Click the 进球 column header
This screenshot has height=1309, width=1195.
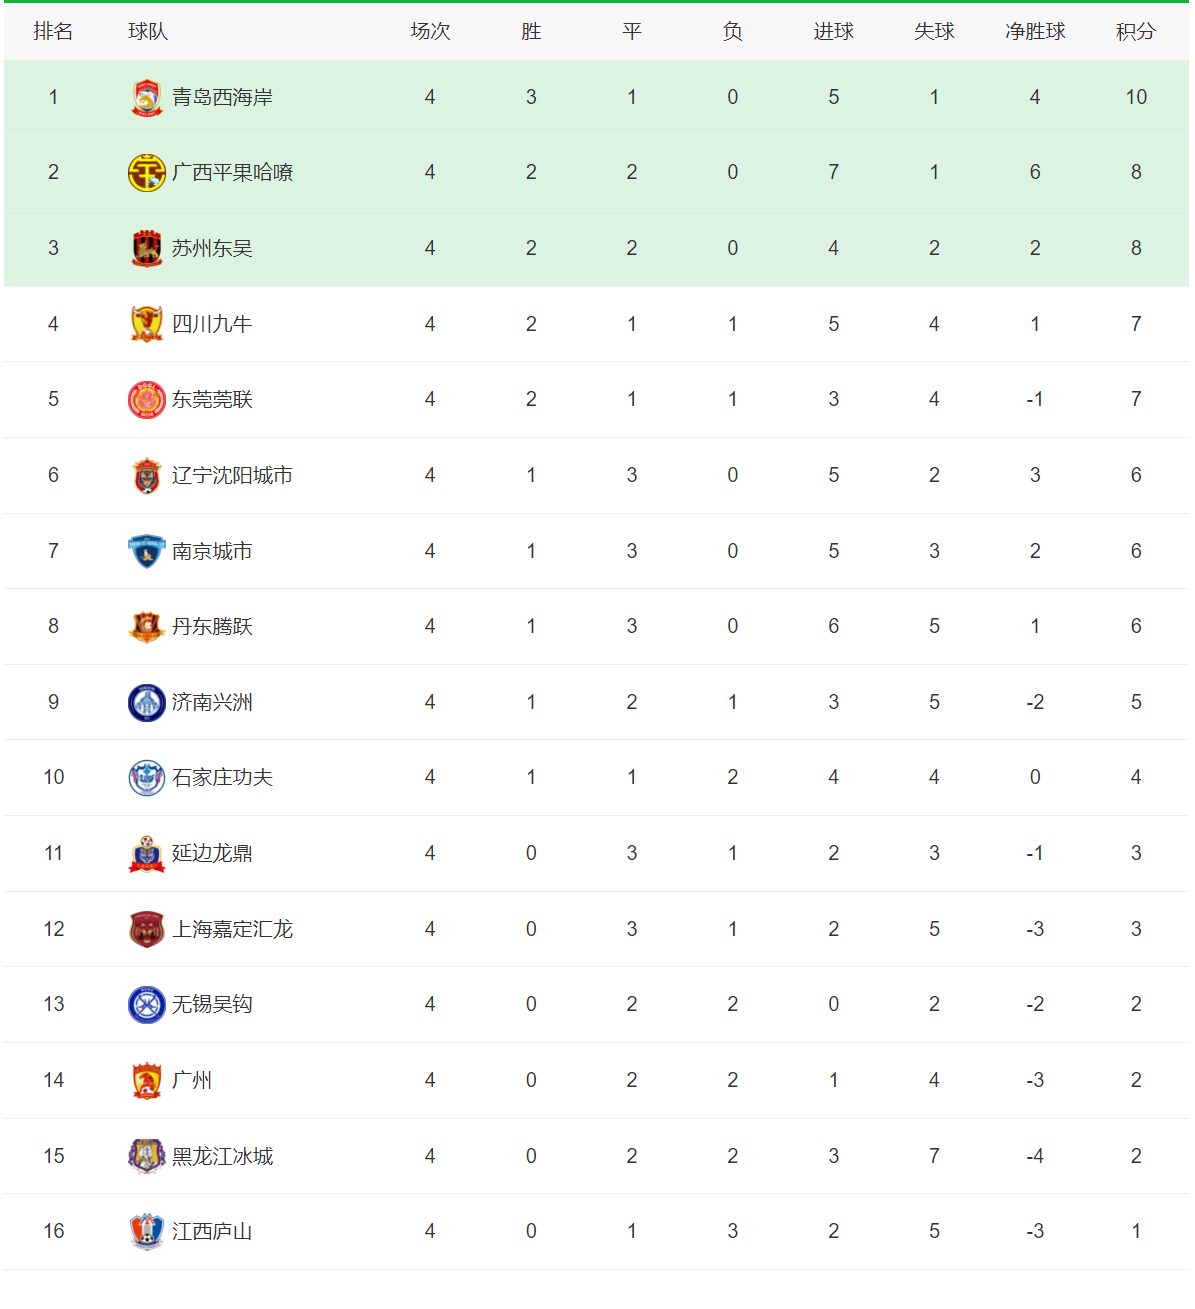(833, 32)
